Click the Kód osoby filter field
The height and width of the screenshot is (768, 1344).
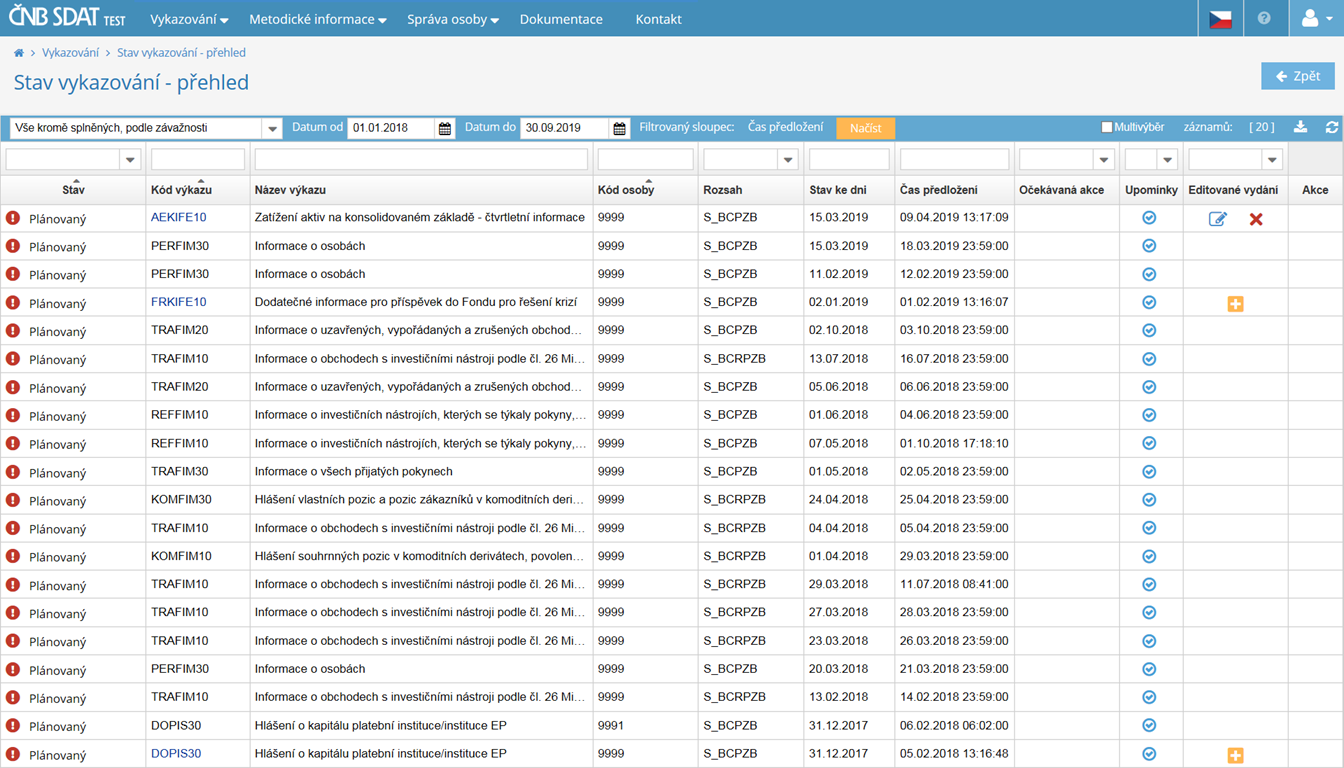(645, 160)
